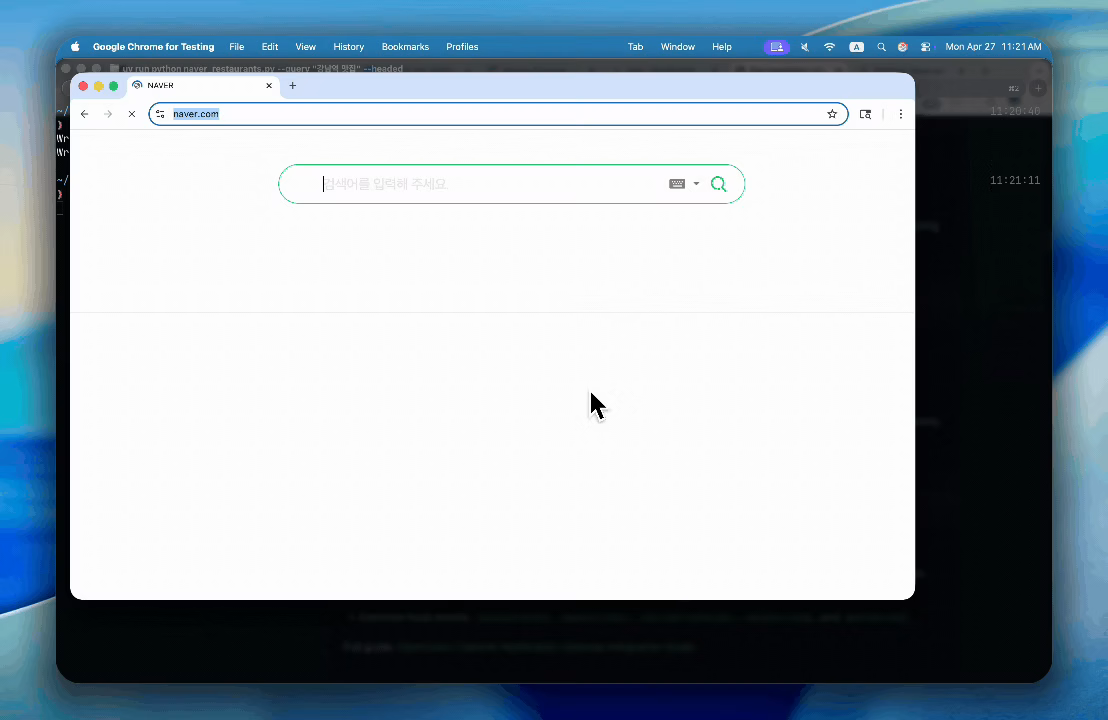This screenshot has width=1108, height=720.
Task: Expand the arrow beside the keyboard icon
Action: (x=696, y=184)
